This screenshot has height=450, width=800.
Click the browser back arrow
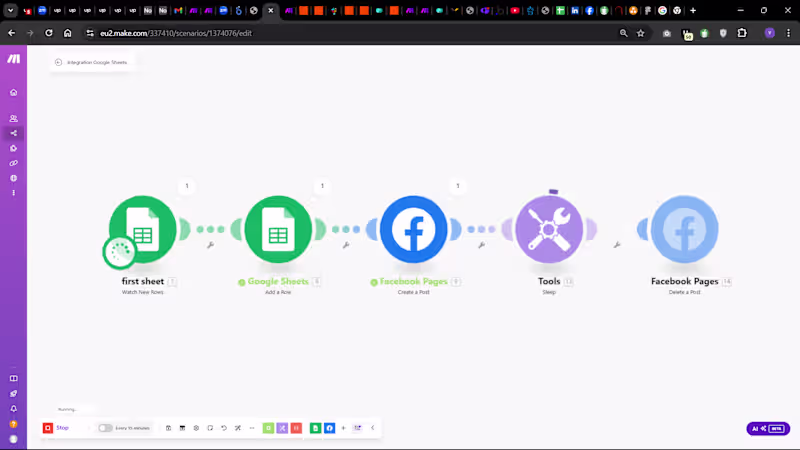[11, 33]
